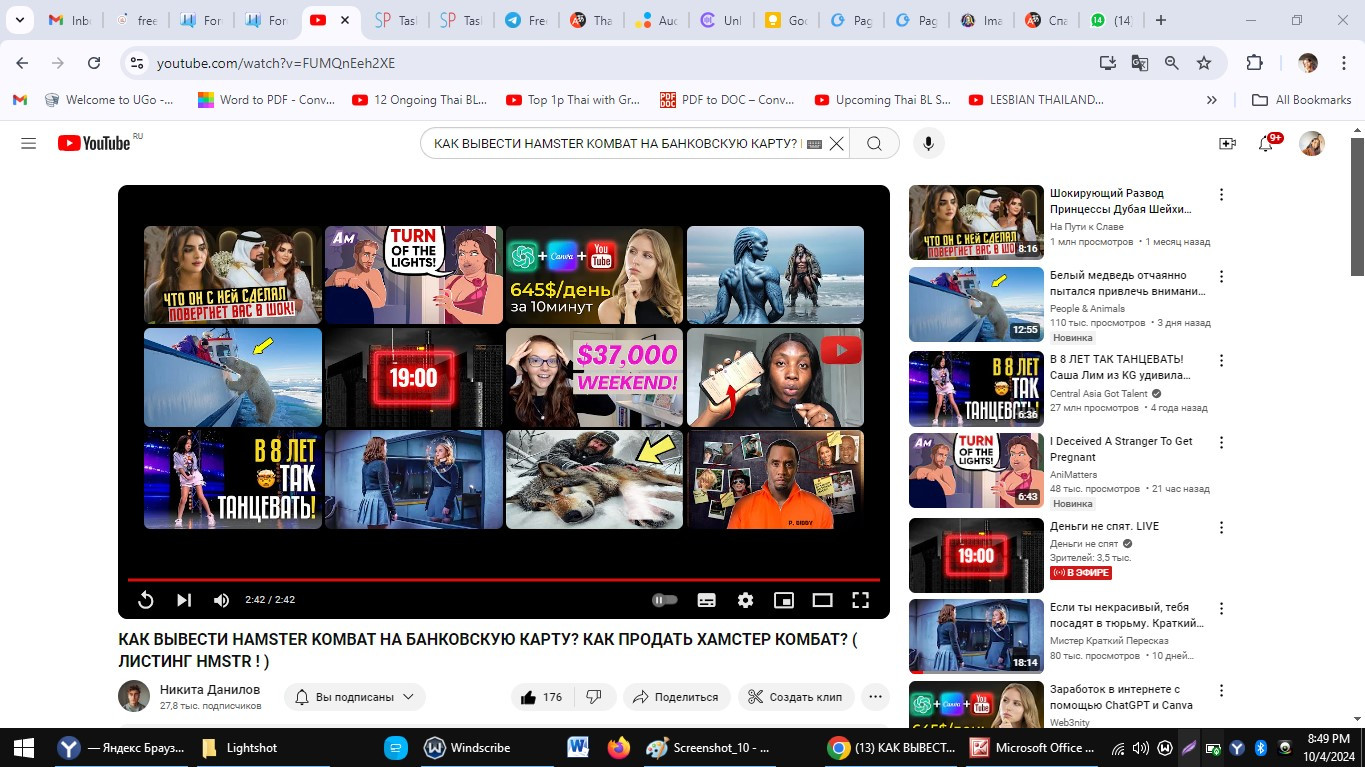Viewport: 1365px width, 767px height.
Task: Open the Шокирующий Развод Принцессы Дубая sidebar title
Action: pos(1121,201)
